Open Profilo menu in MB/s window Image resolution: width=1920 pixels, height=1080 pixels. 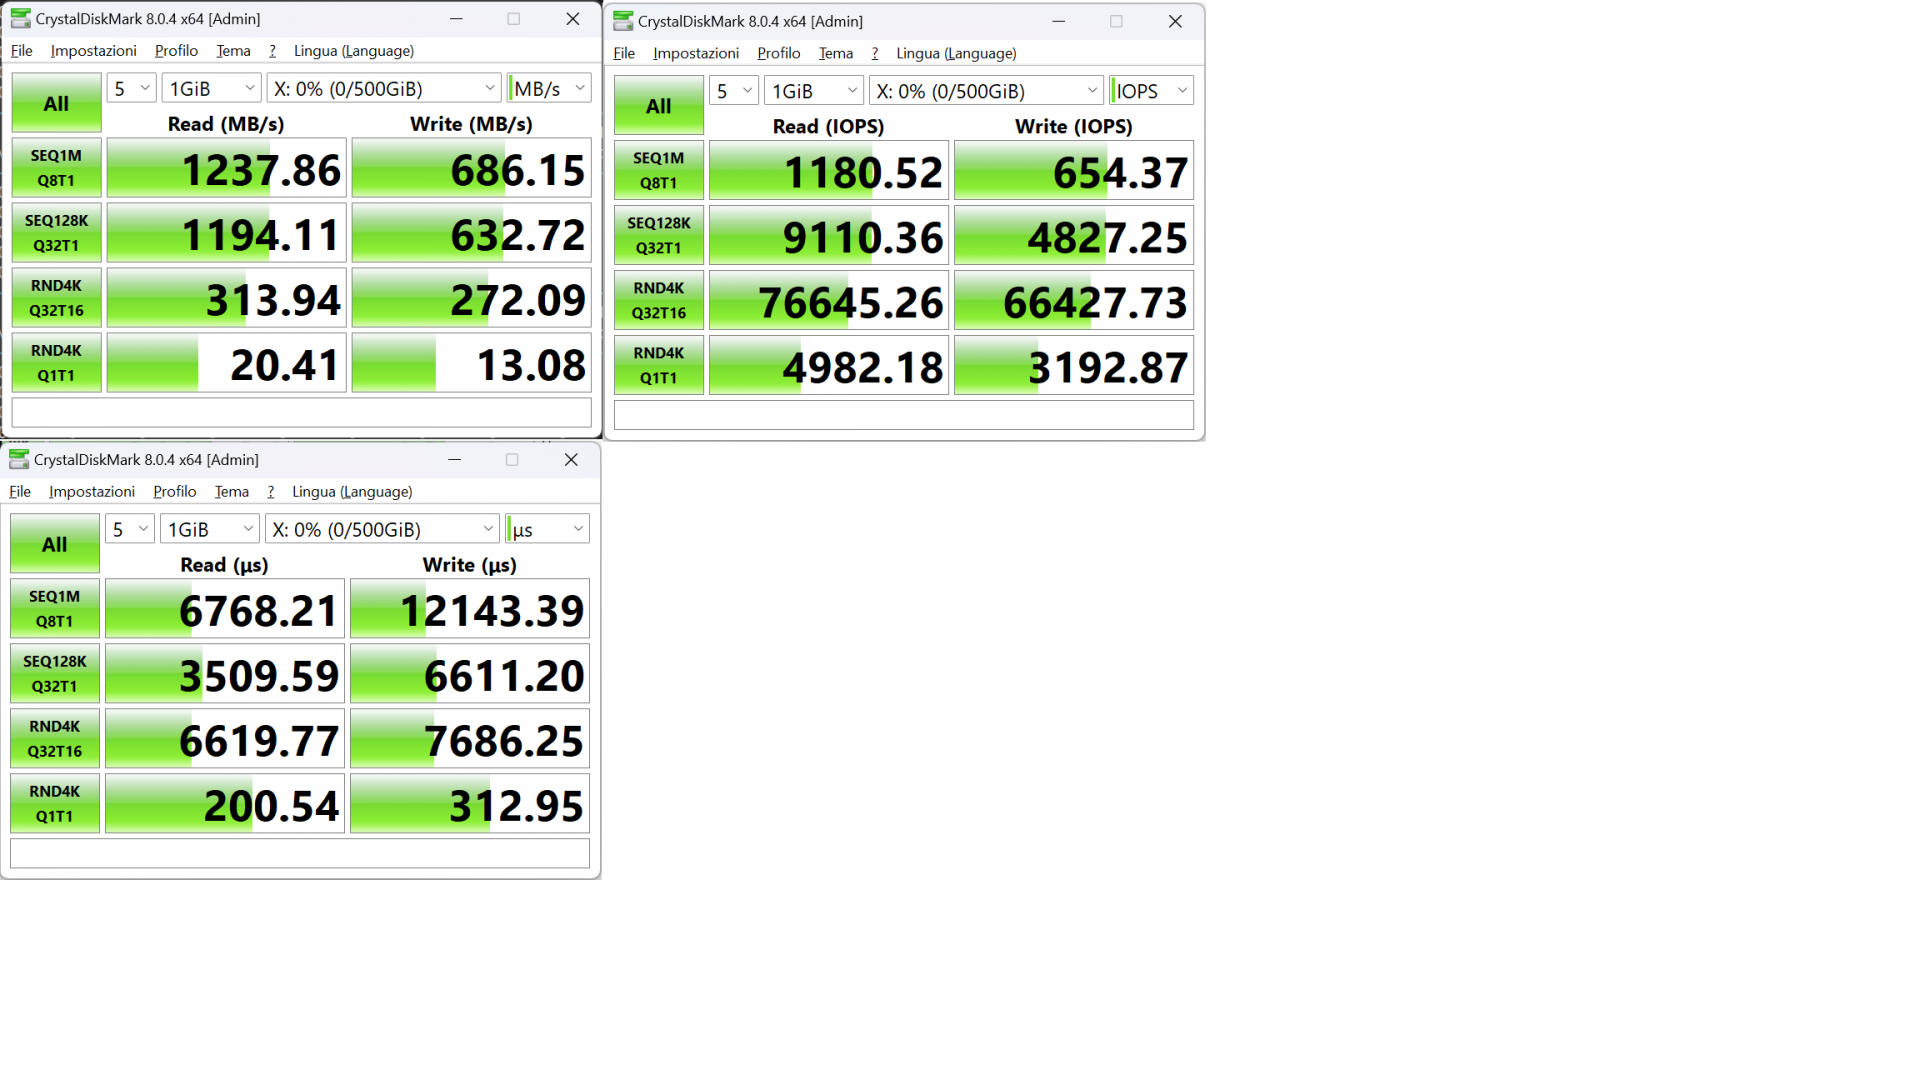pos(176,51)
